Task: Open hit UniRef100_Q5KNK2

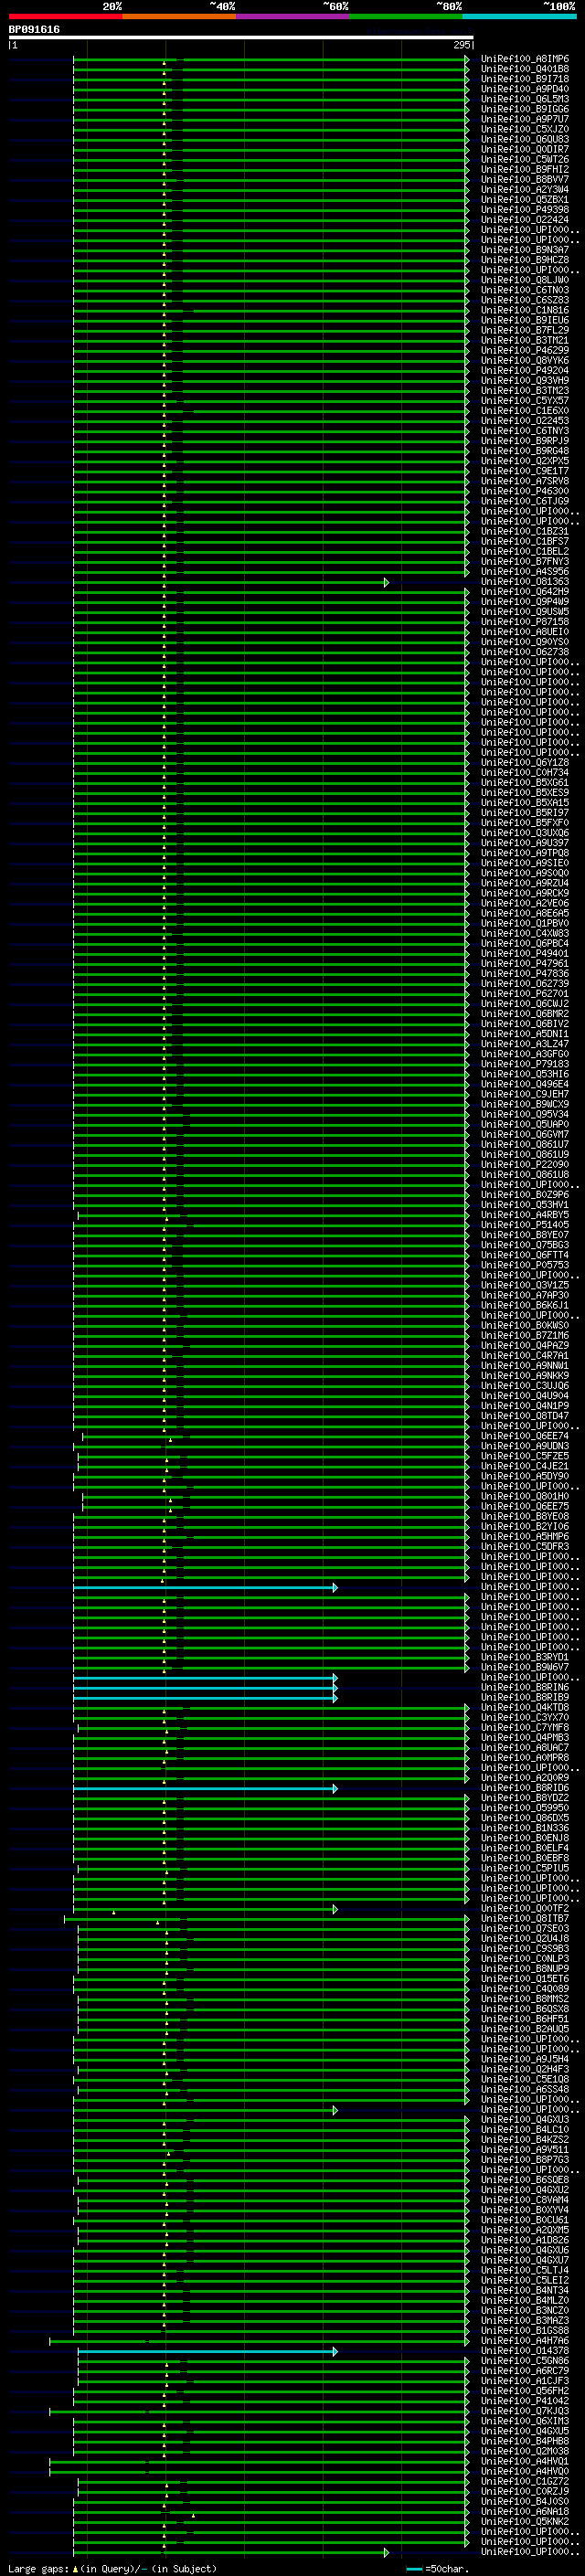Action: point(525,2521)
